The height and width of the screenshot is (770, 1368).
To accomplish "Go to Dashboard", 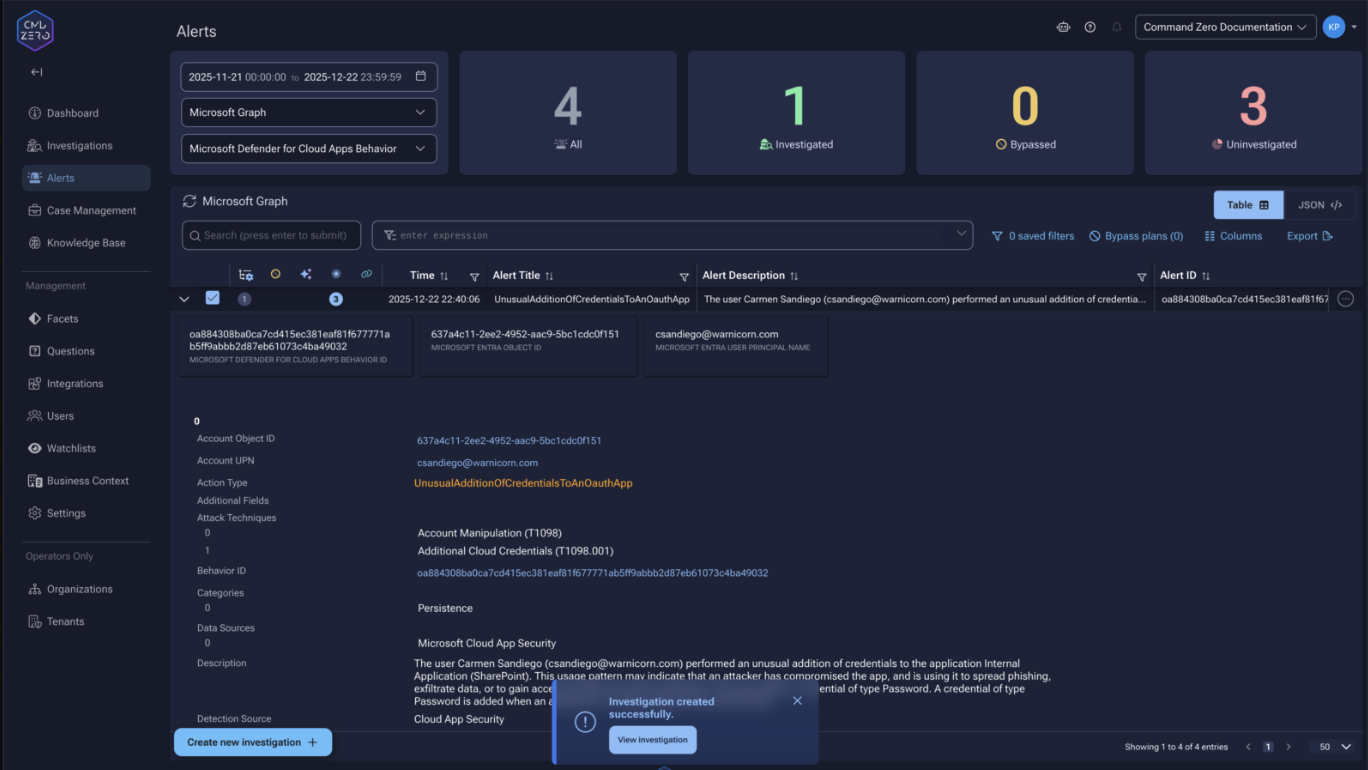I will (86, 113).
